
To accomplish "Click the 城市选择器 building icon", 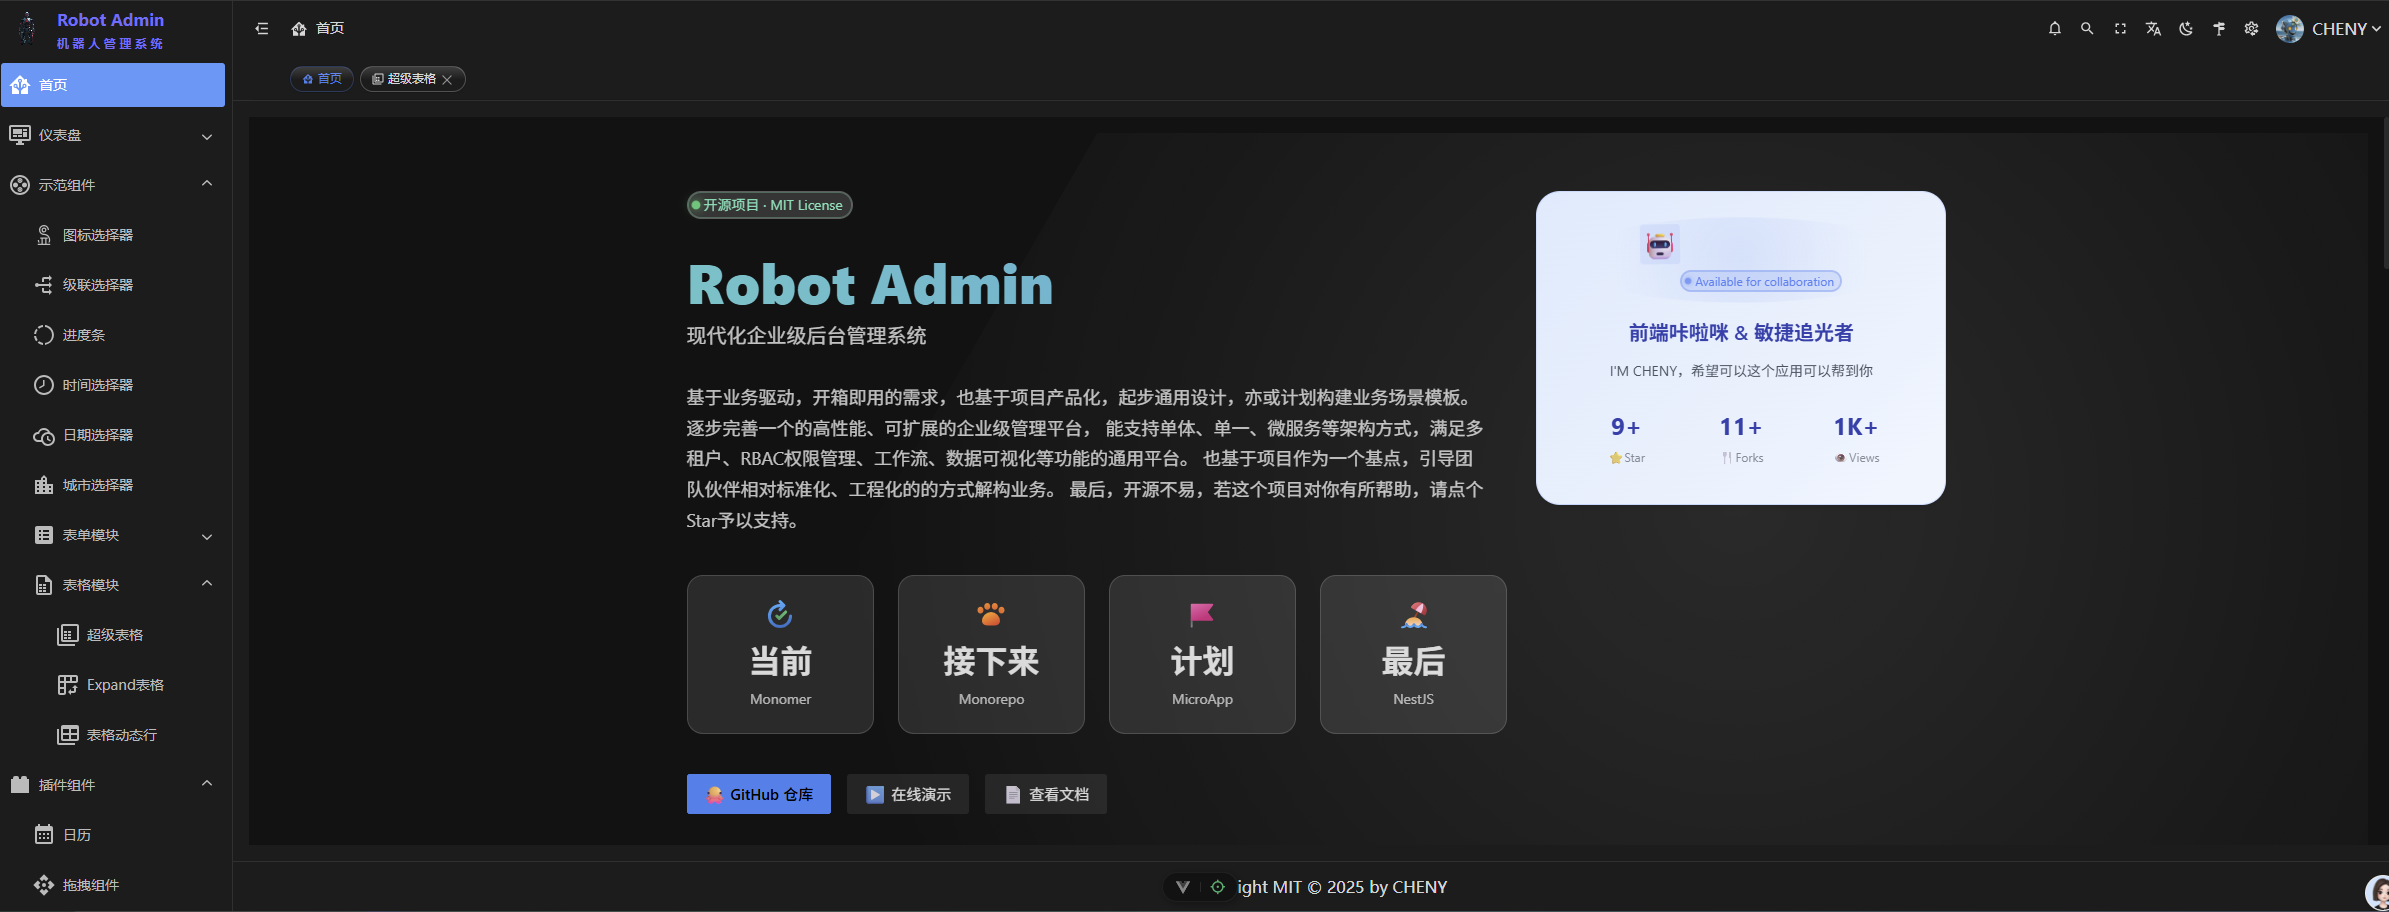I will pyautogui.click(x=44, y=485).
